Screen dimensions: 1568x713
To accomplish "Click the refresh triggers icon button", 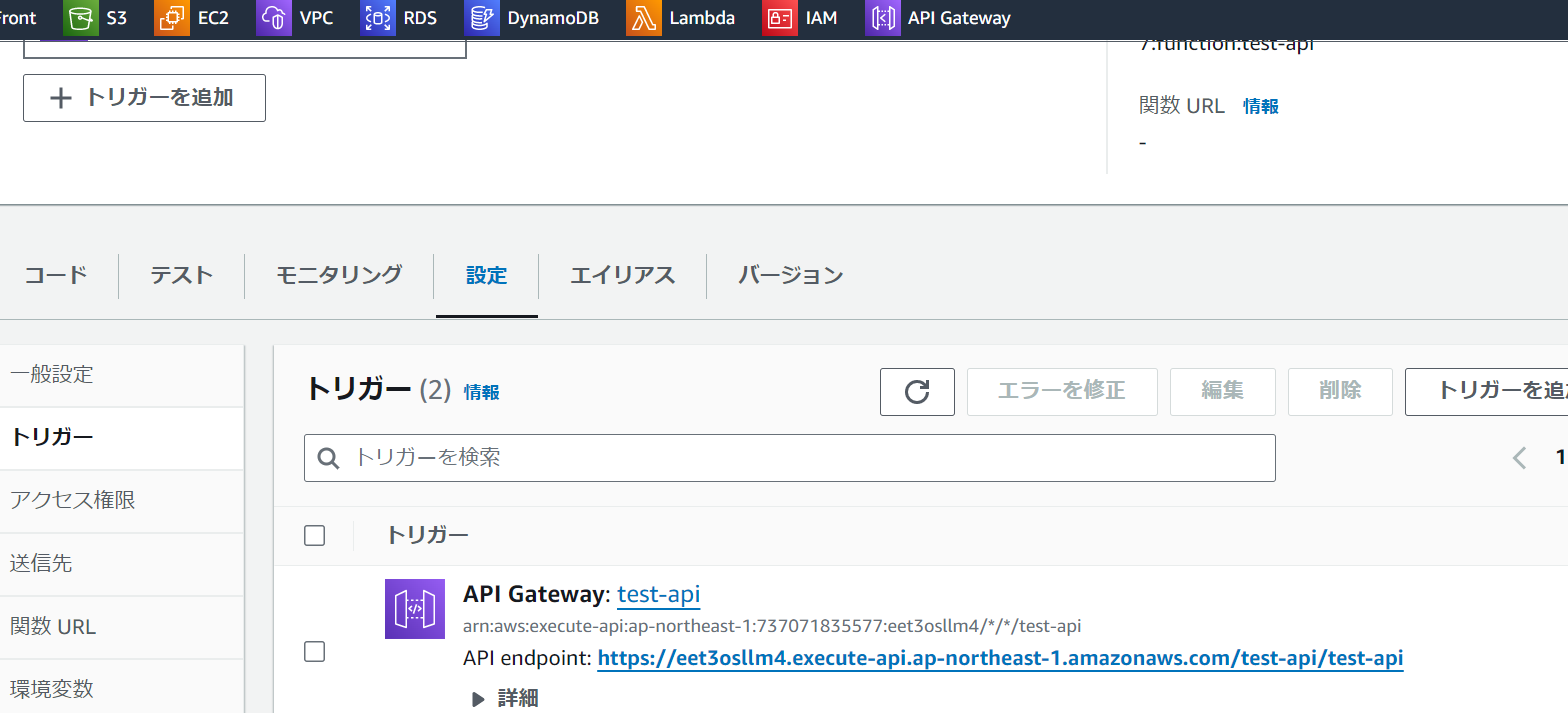I will point(917,391).
